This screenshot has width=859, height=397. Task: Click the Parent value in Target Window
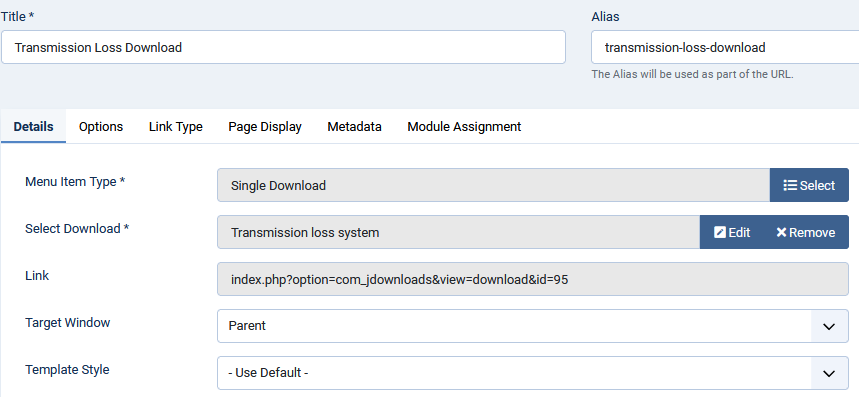click(247, 326)
